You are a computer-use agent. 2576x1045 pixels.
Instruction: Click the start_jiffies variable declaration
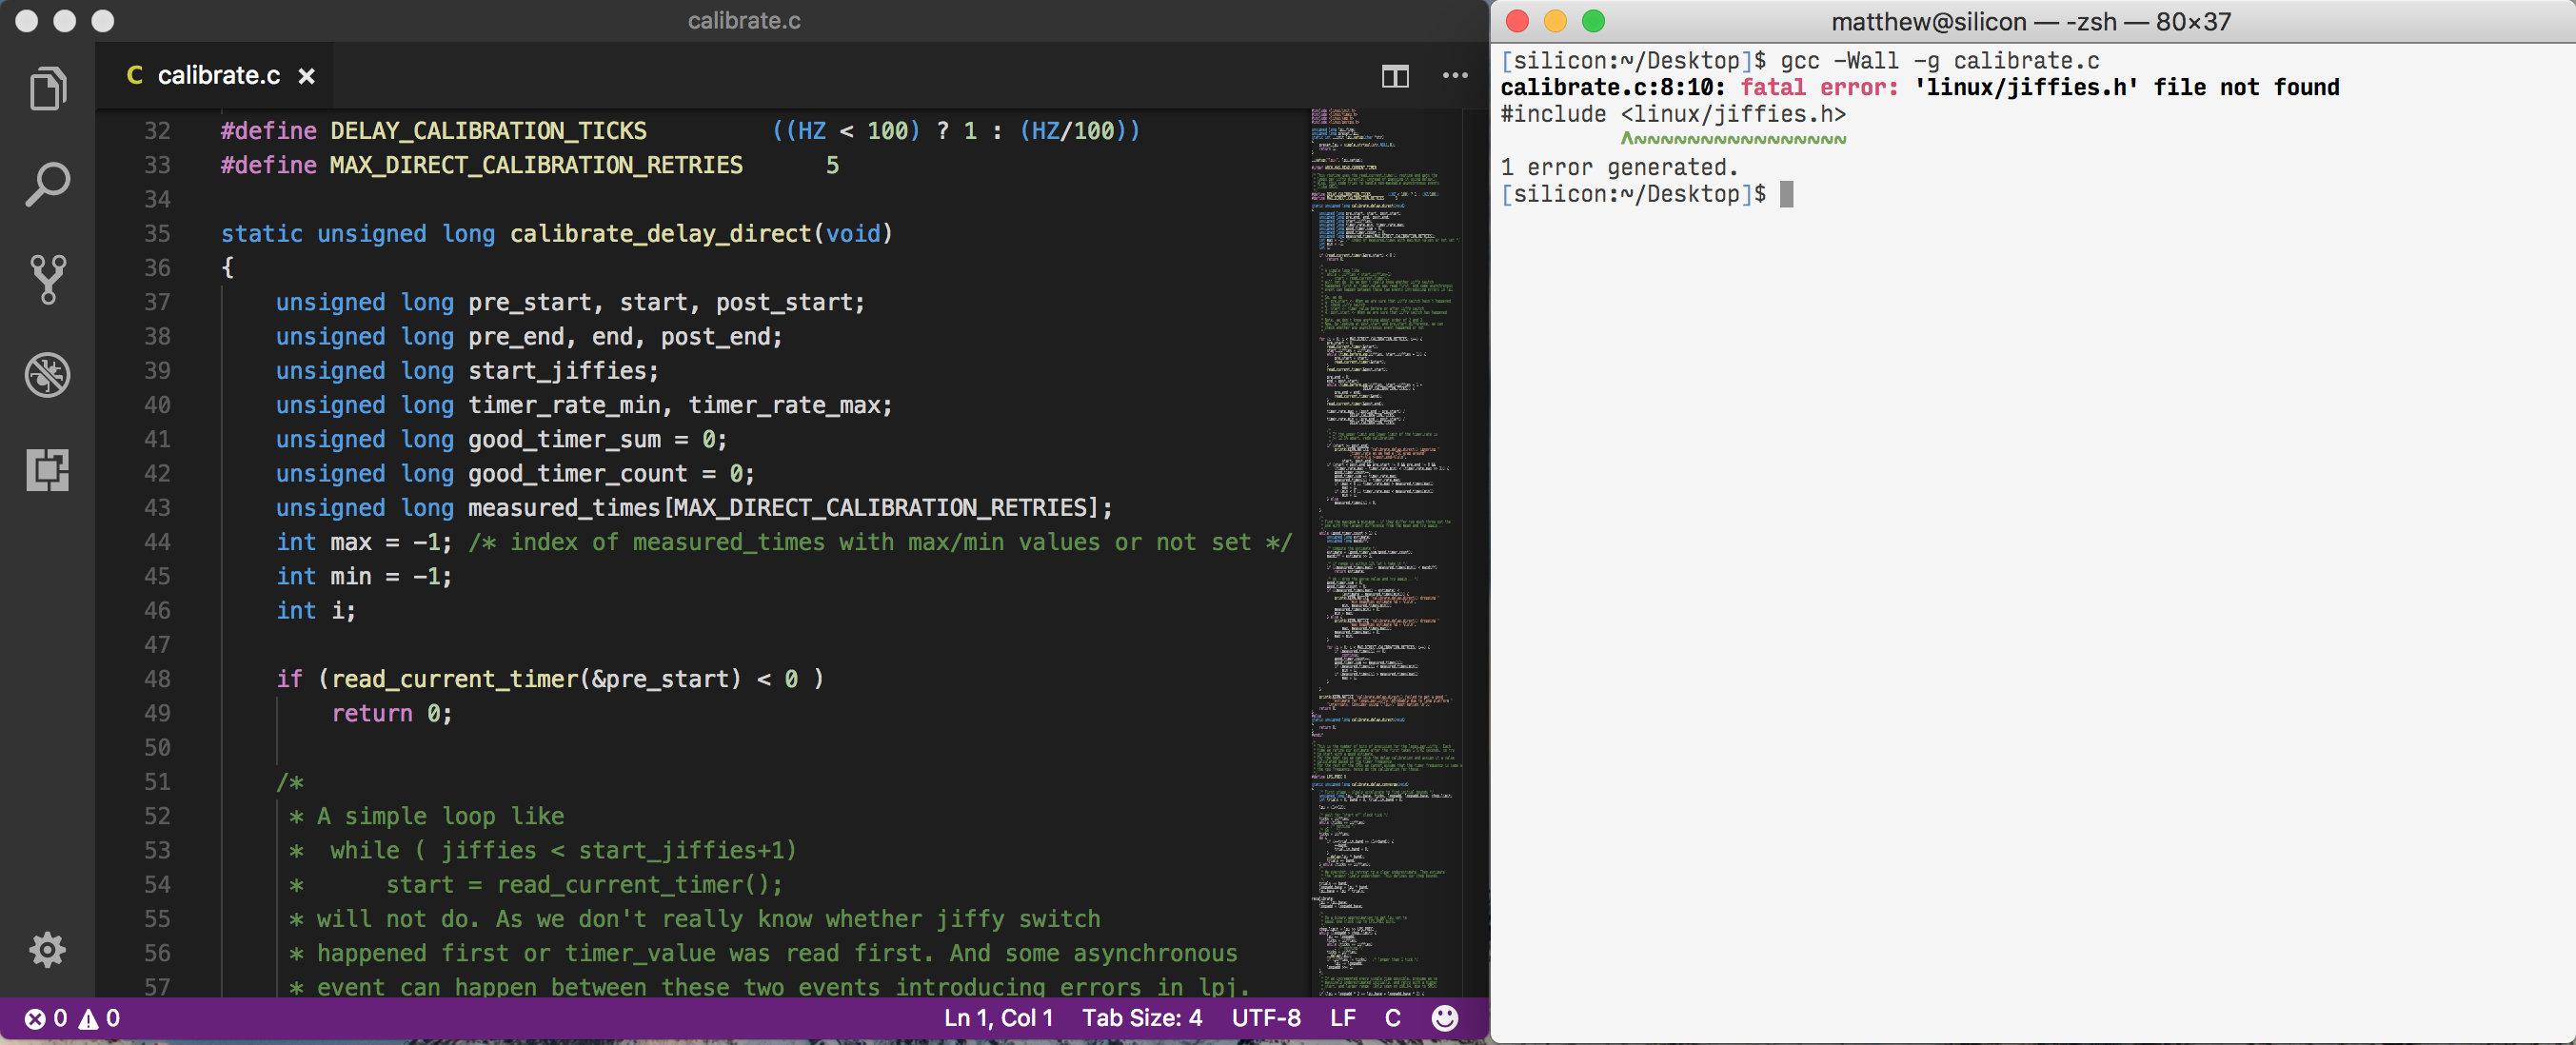pos(557,371)
